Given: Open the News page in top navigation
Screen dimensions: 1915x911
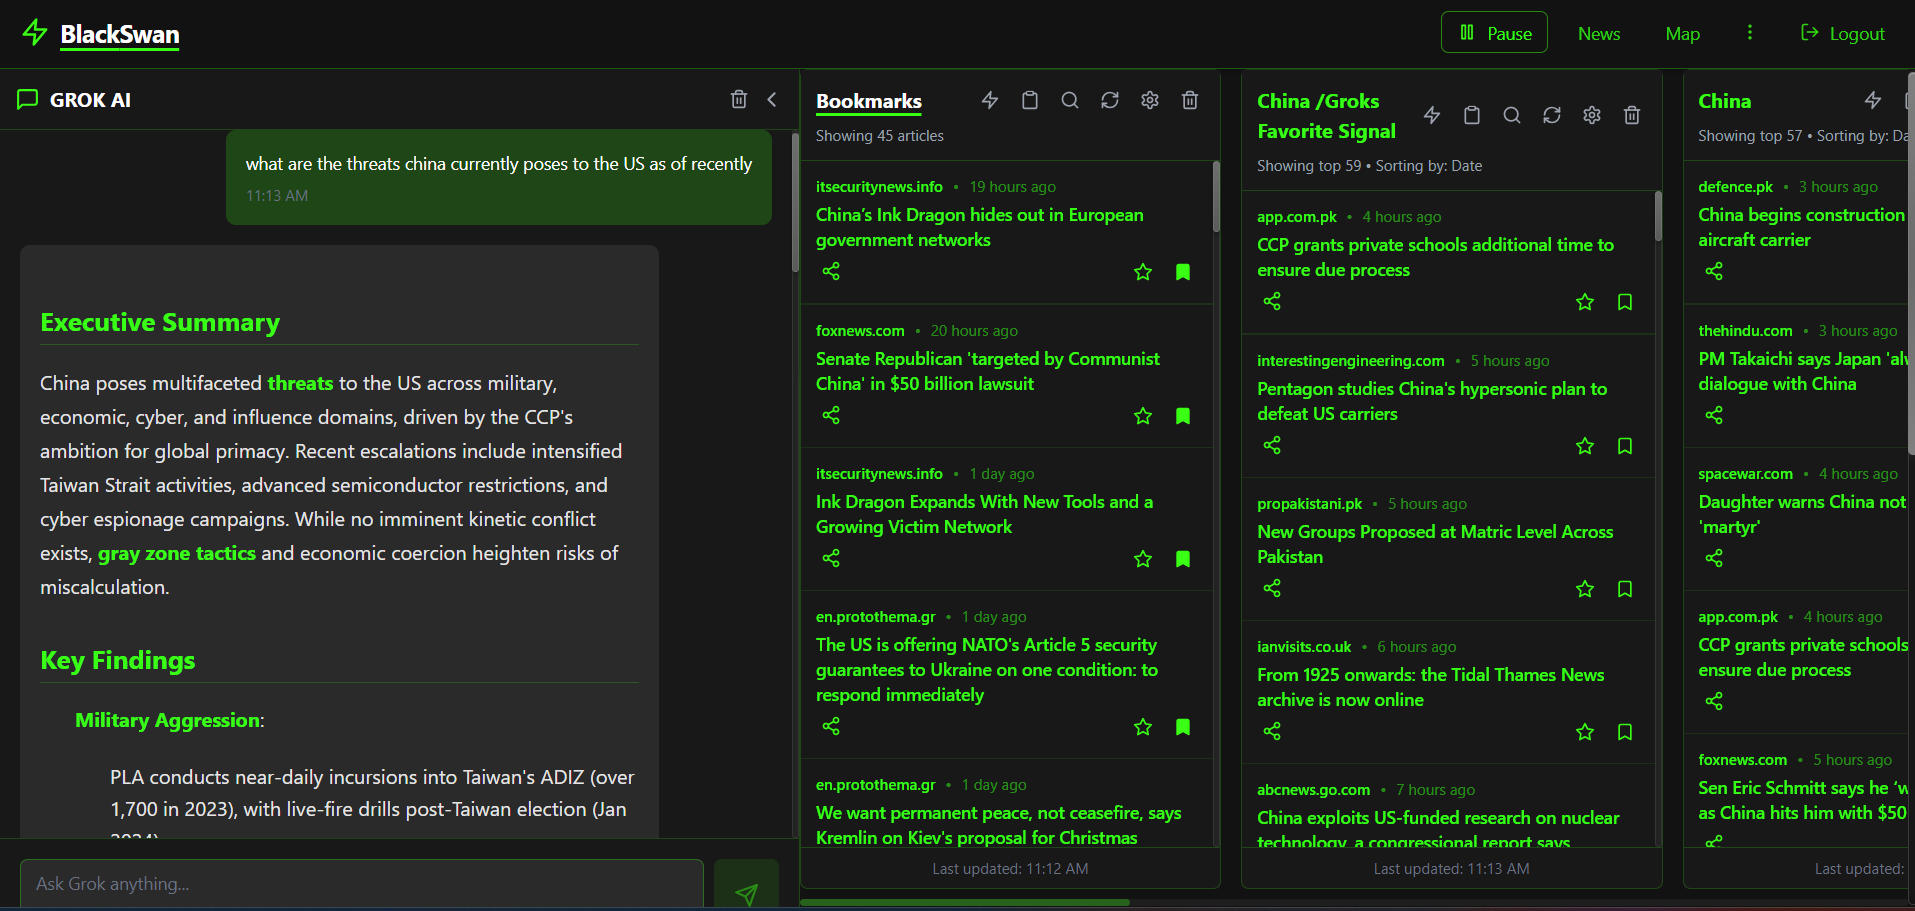Looking at the screenshot, I should pos(1599,34).
